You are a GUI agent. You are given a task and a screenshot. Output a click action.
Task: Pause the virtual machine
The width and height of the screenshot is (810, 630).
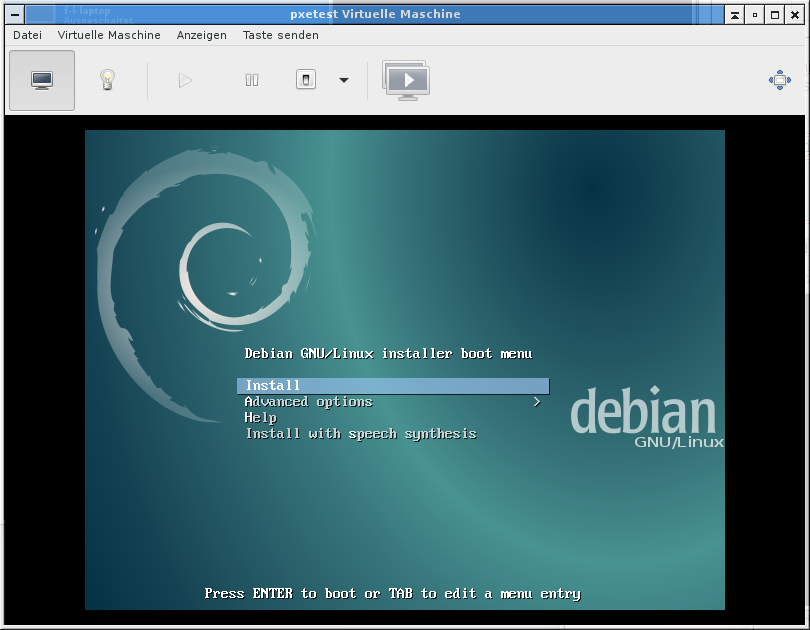coord(252,80)
